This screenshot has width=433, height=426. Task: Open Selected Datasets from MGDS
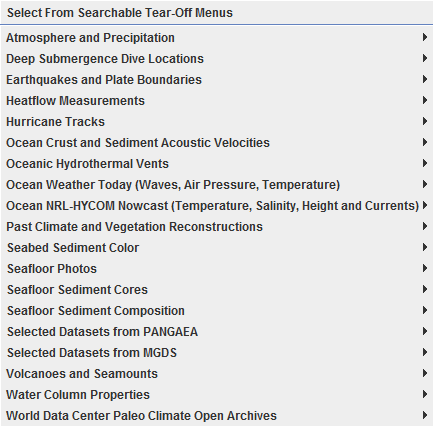(217, 352)
